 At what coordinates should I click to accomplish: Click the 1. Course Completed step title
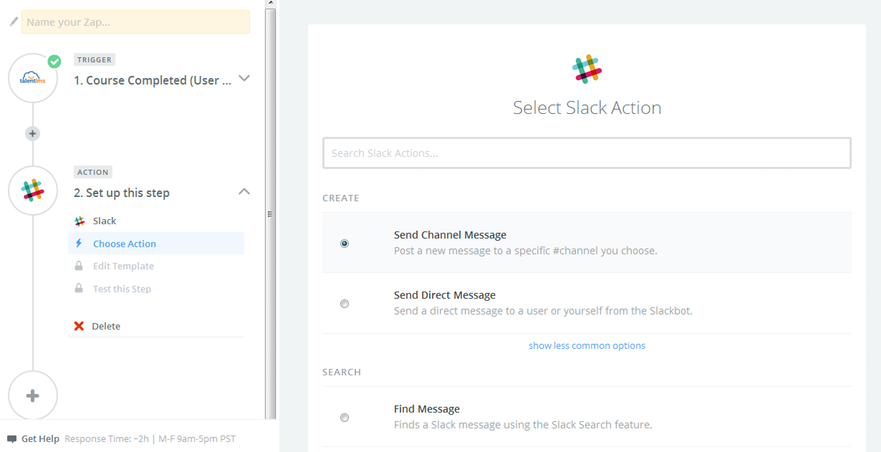tap(153, 80)
